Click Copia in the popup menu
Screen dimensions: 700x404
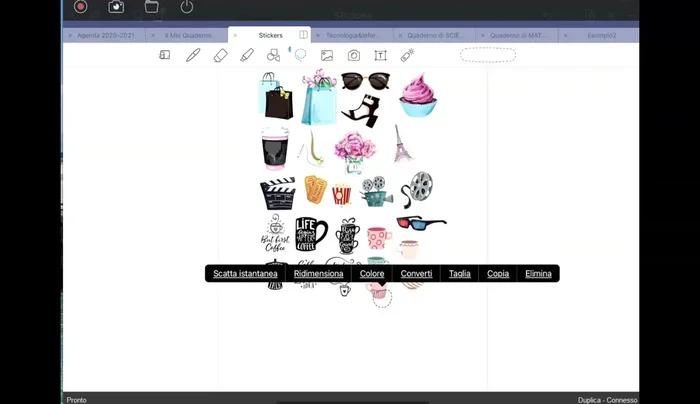498,274
